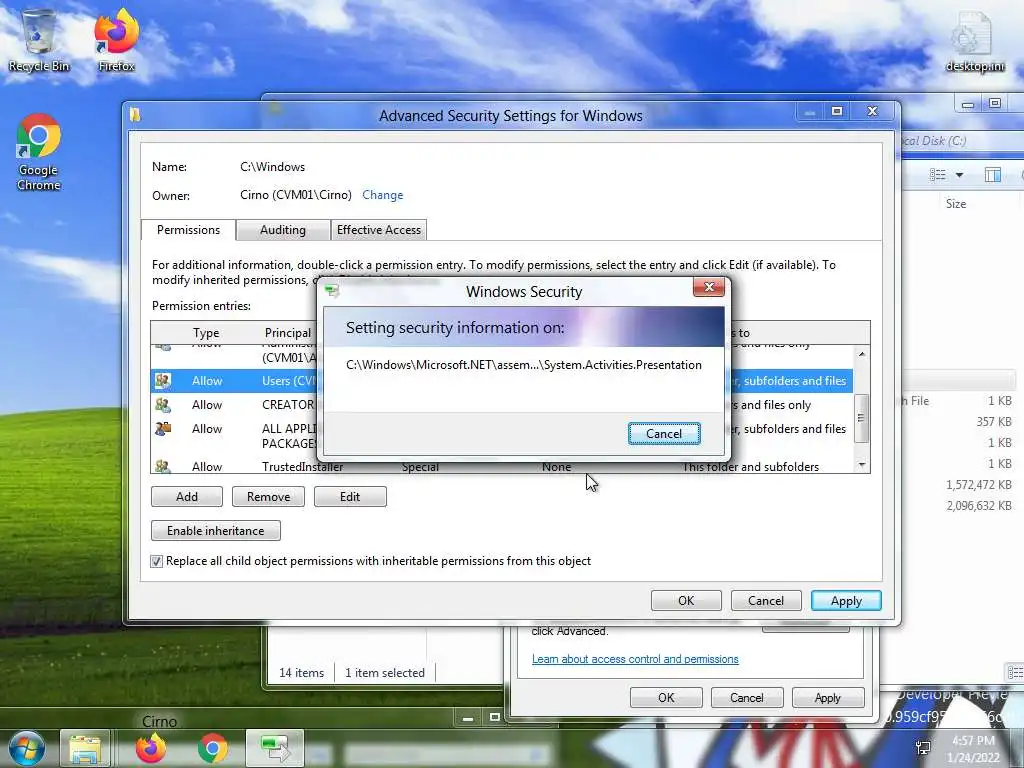Click the preview pane icon in Explorer
Image resolution: width=1024 pixels, height=768 pixels.
click(x=993, y=174)
